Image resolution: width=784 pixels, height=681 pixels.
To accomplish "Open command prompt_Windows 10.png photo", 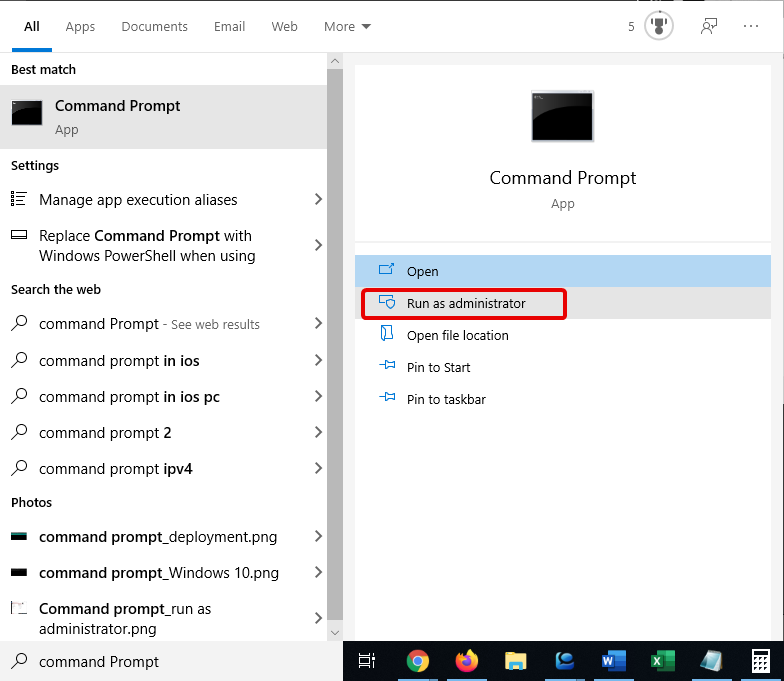I will coord(164,572).
